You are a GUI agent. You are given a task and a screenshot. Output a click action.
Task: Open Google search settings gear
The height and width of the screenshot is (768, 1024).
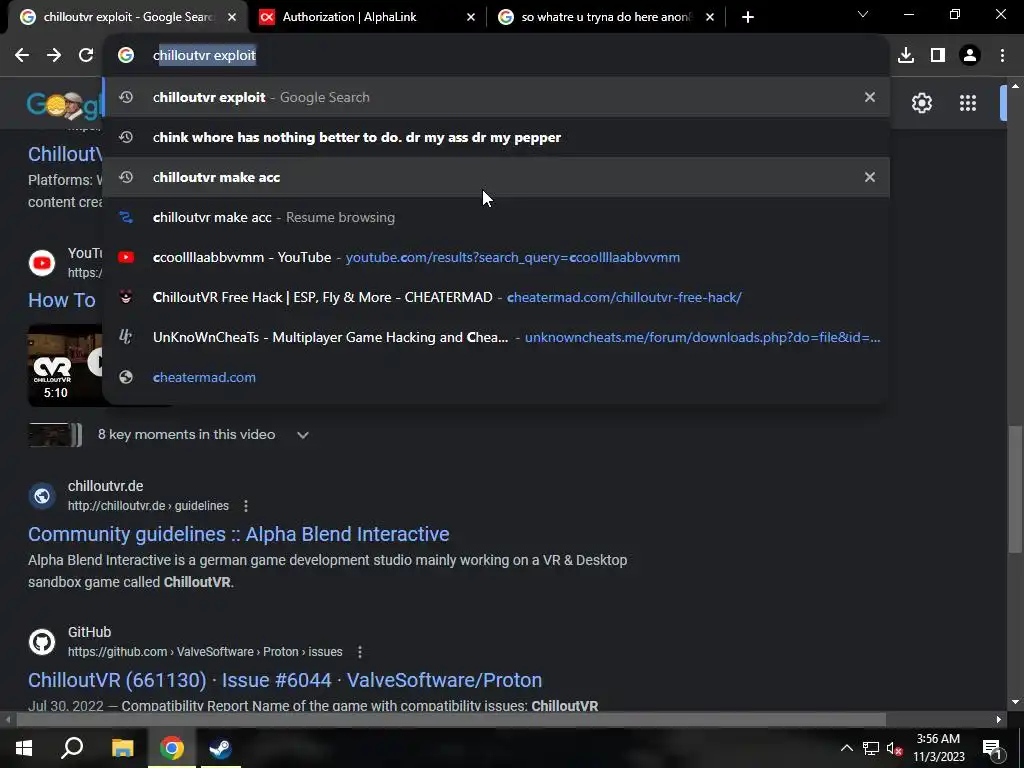click(x=921, y=103)
